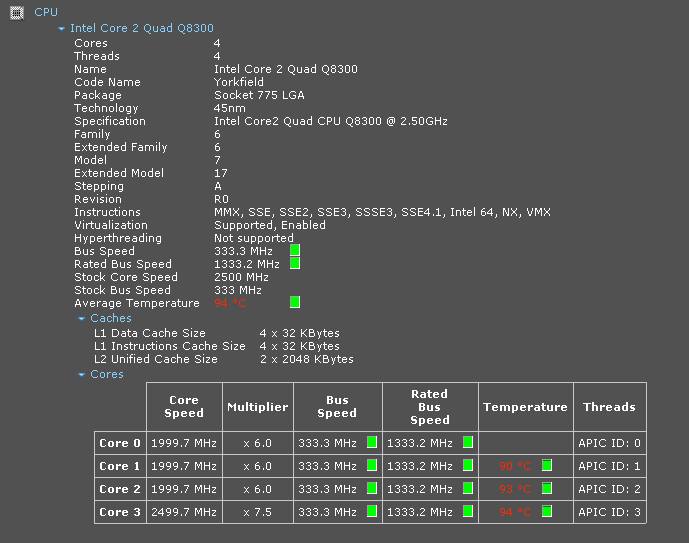Select the Core 1 row label
This screenshot has width=689, height=543.
click(120, 466)
